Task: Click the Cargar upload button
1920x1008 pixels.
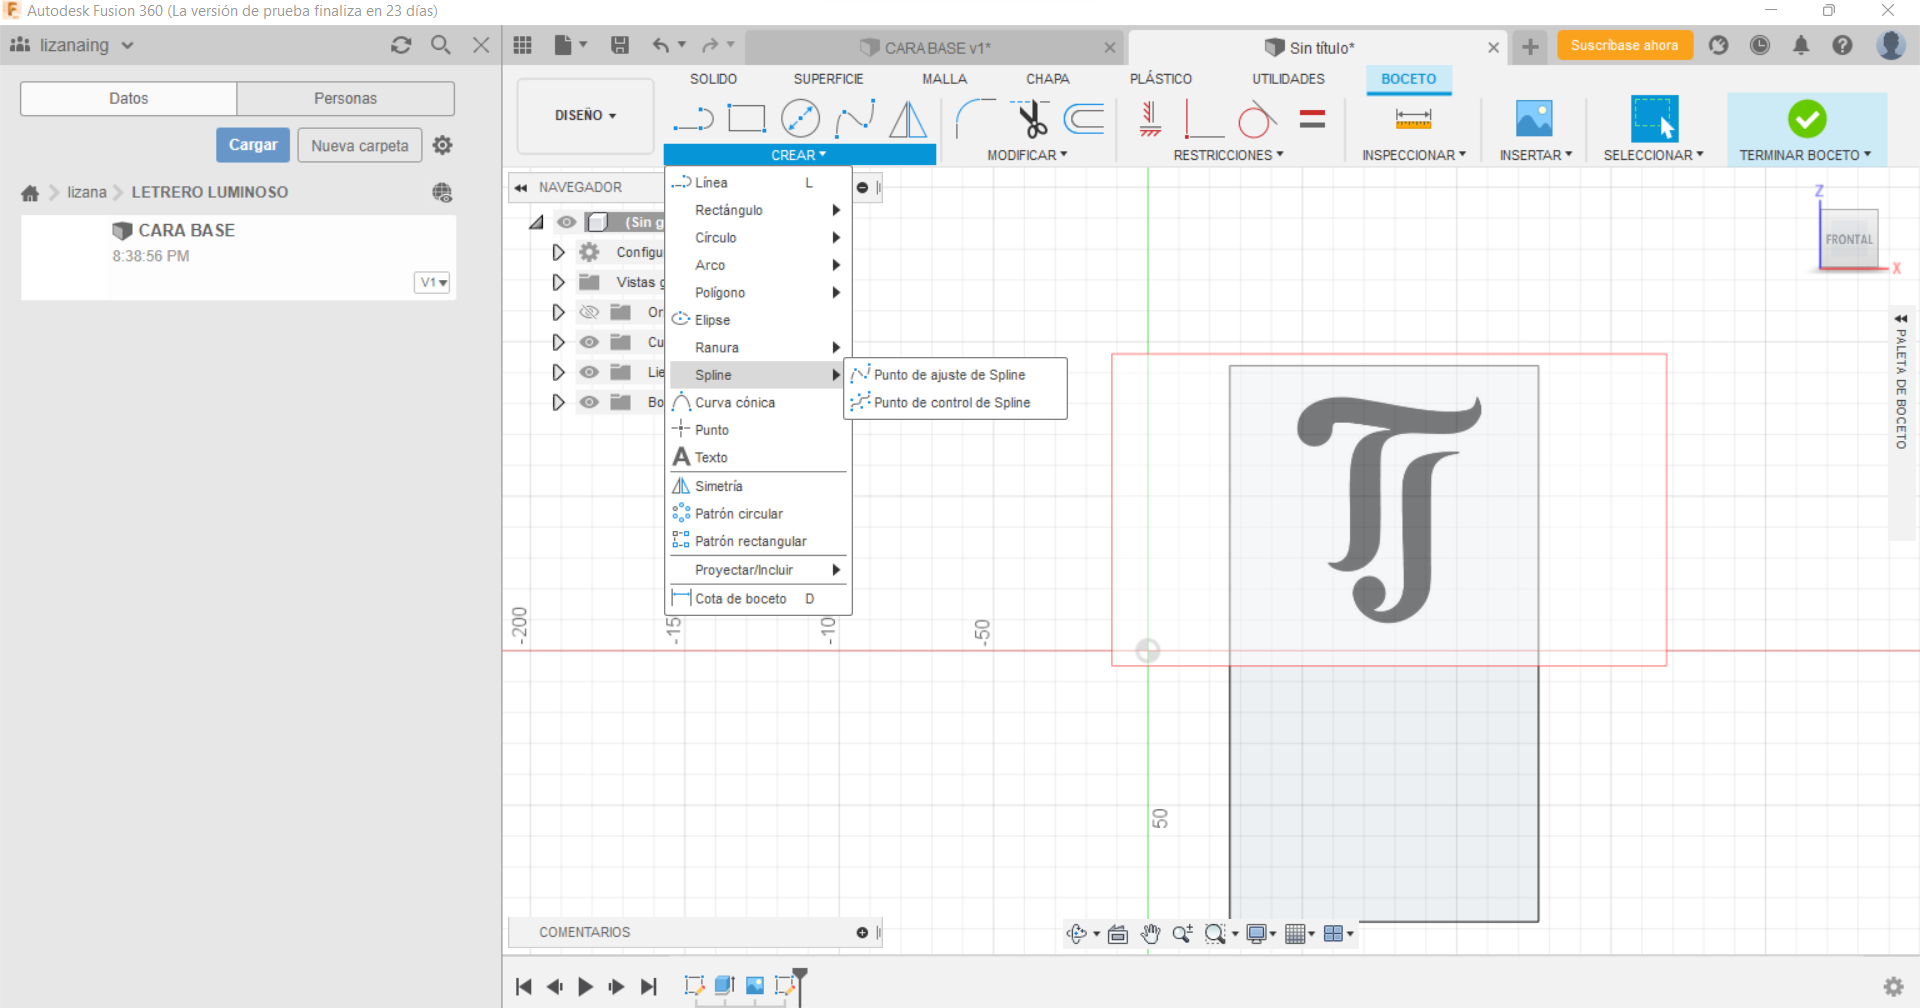Action: (253, 145)
